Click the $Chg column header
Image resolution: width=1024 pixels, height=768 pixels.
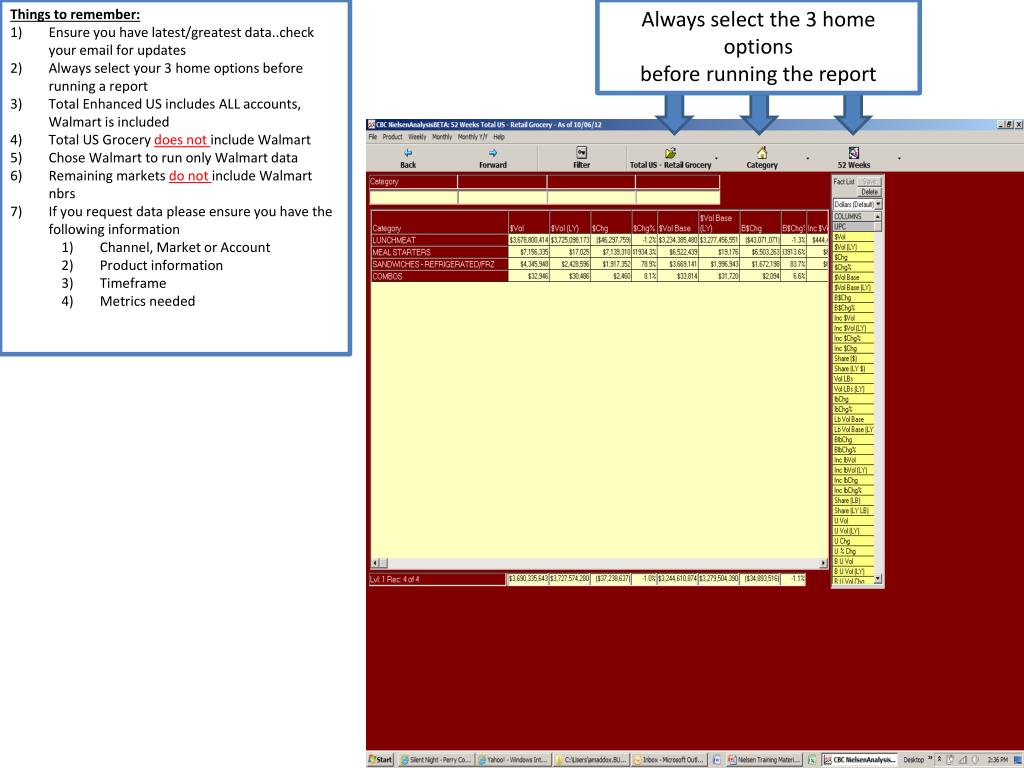click(611, 222)
